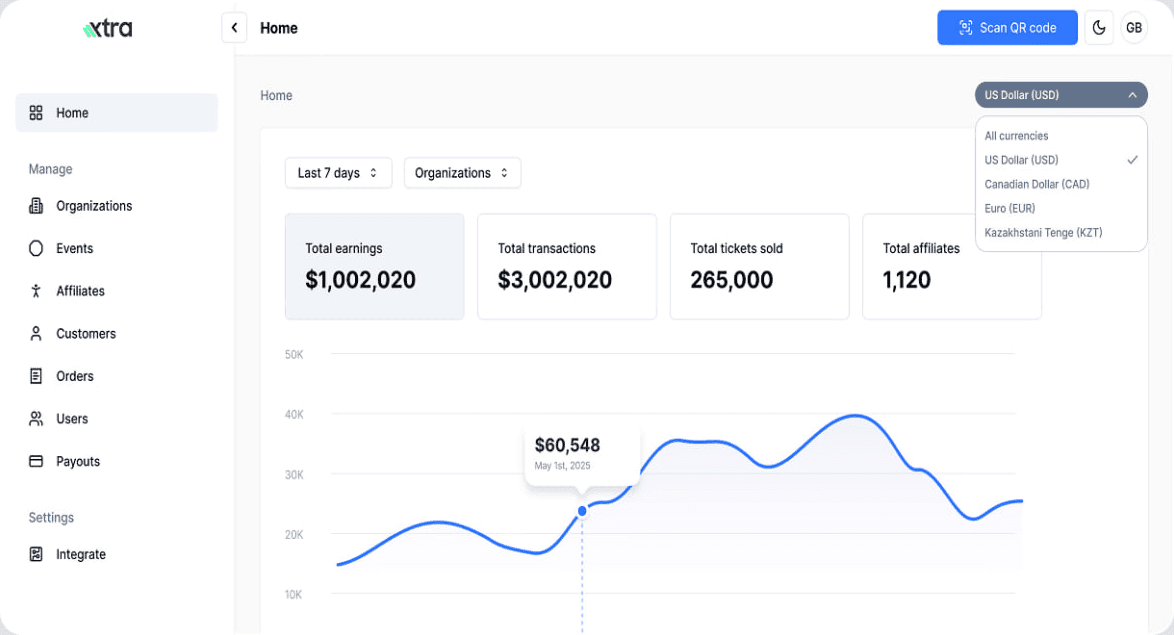Click the Home breadcrumb link
The height and width of the screenshot is (635, 1174).
coord(276,95)
